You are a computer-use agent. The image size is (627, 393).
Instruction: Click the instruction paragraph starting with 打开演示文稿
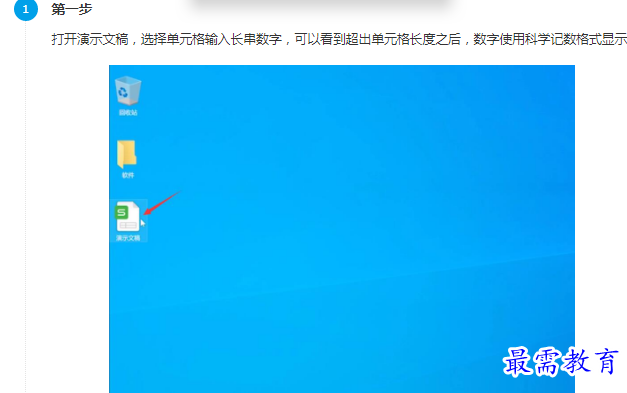339,39
